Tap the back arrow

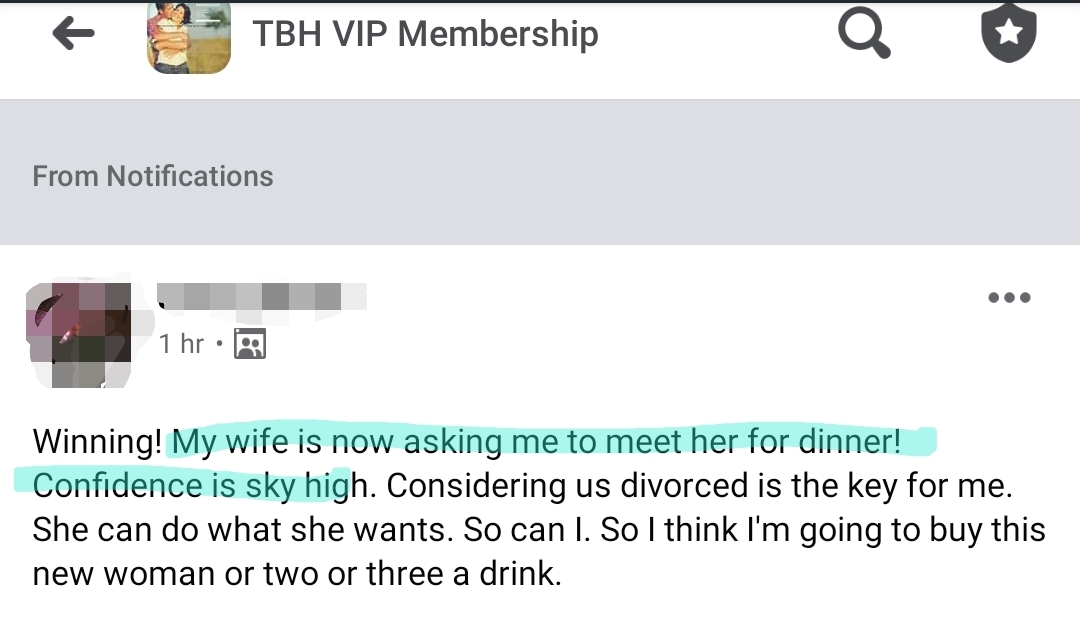point(73,34)
